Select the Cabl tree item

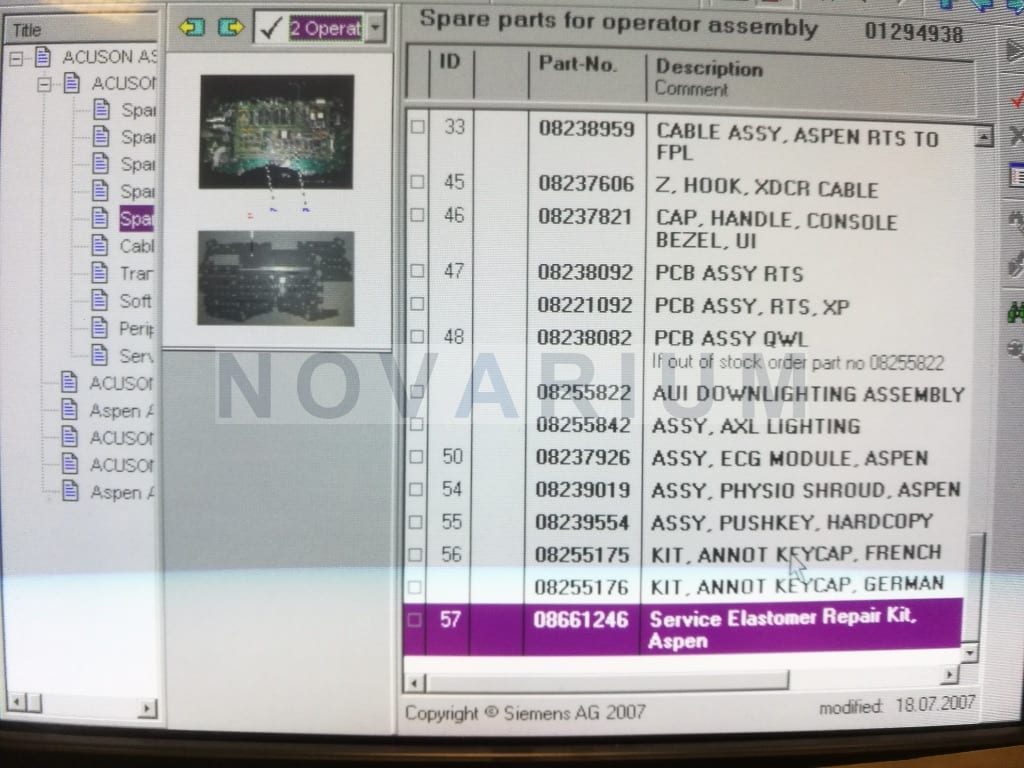(x=136, y=246)
